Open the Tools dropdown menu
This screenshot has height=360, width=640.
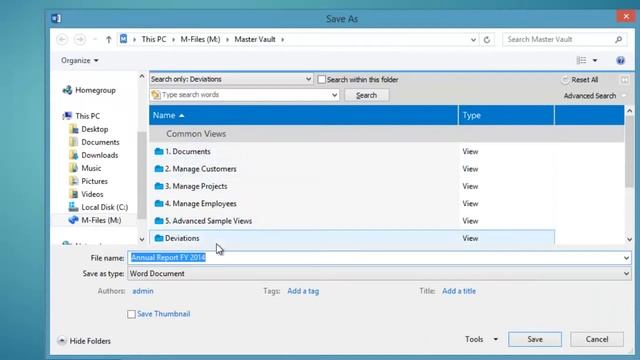(482, 339)
